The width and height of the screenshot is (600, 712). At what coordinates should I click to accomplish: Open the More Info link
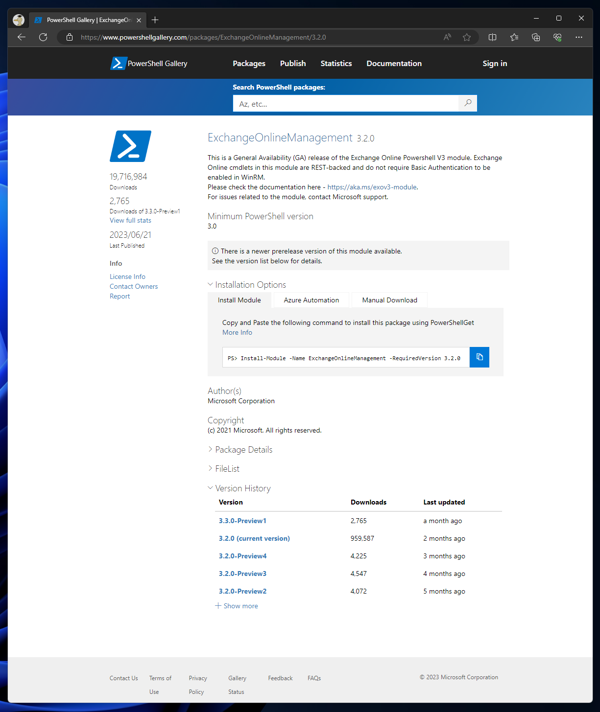[237, 332]
